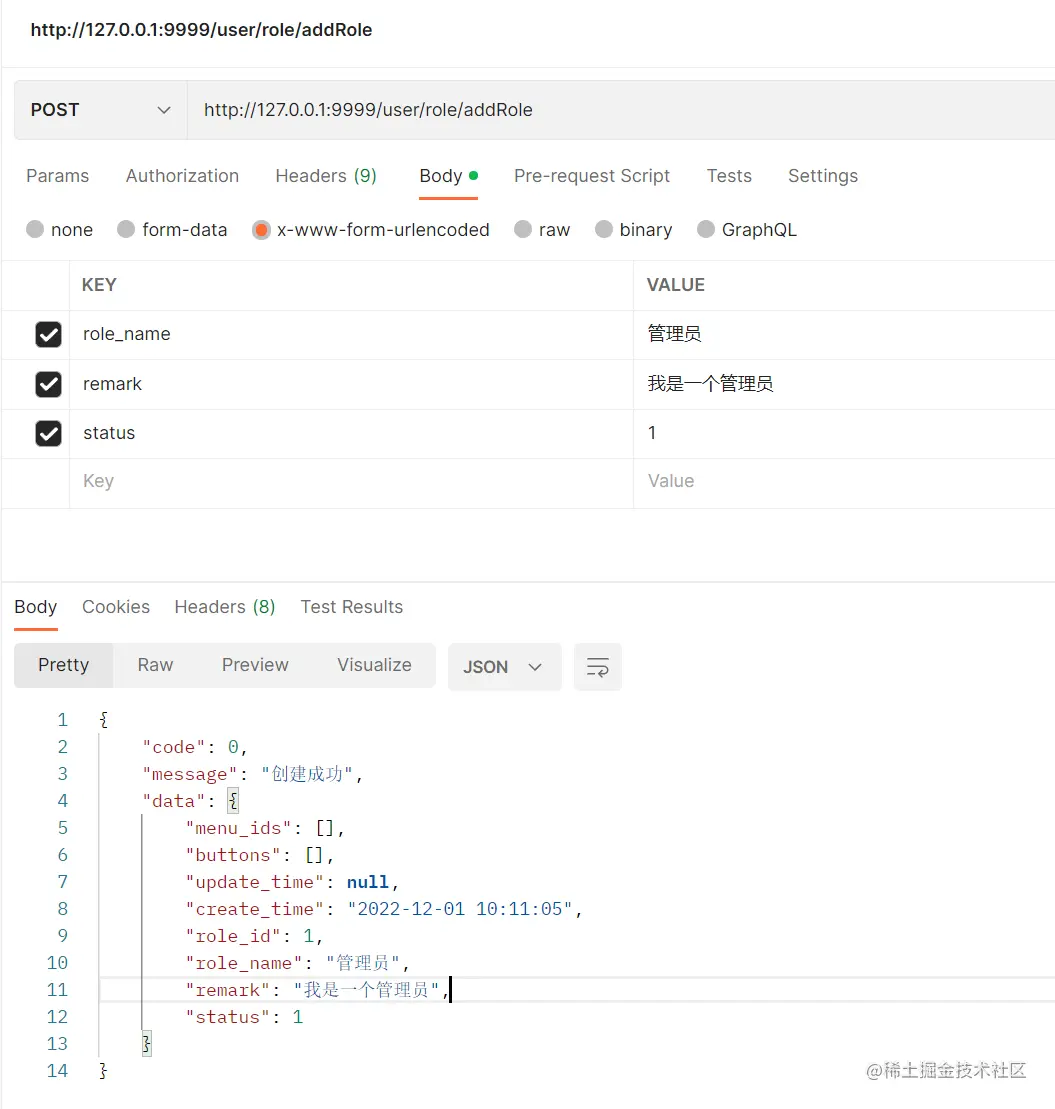Open the request Settings tab
The image size is (1055, 1109).
823,175
